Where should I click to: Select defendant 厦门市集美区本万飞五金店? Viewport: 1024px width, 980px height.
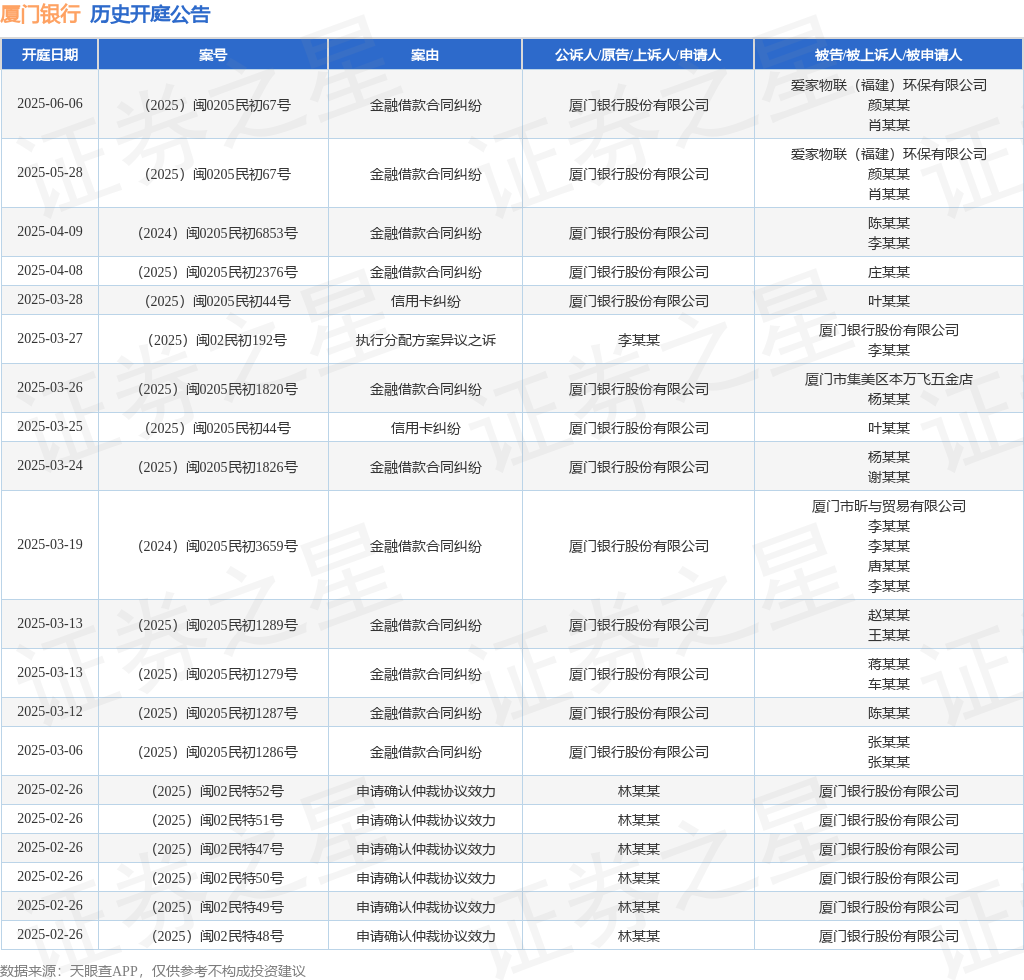pyautogui.click(x=888, y=379)
